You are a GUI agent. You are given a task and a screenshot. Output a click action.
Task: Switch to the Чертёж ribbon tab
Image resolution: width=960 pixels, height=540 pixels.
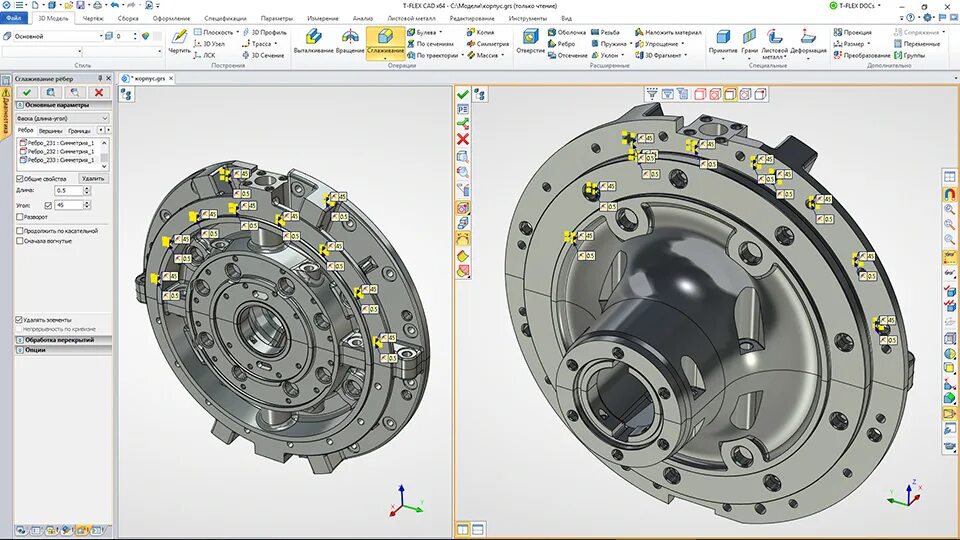tap(93, 18)
